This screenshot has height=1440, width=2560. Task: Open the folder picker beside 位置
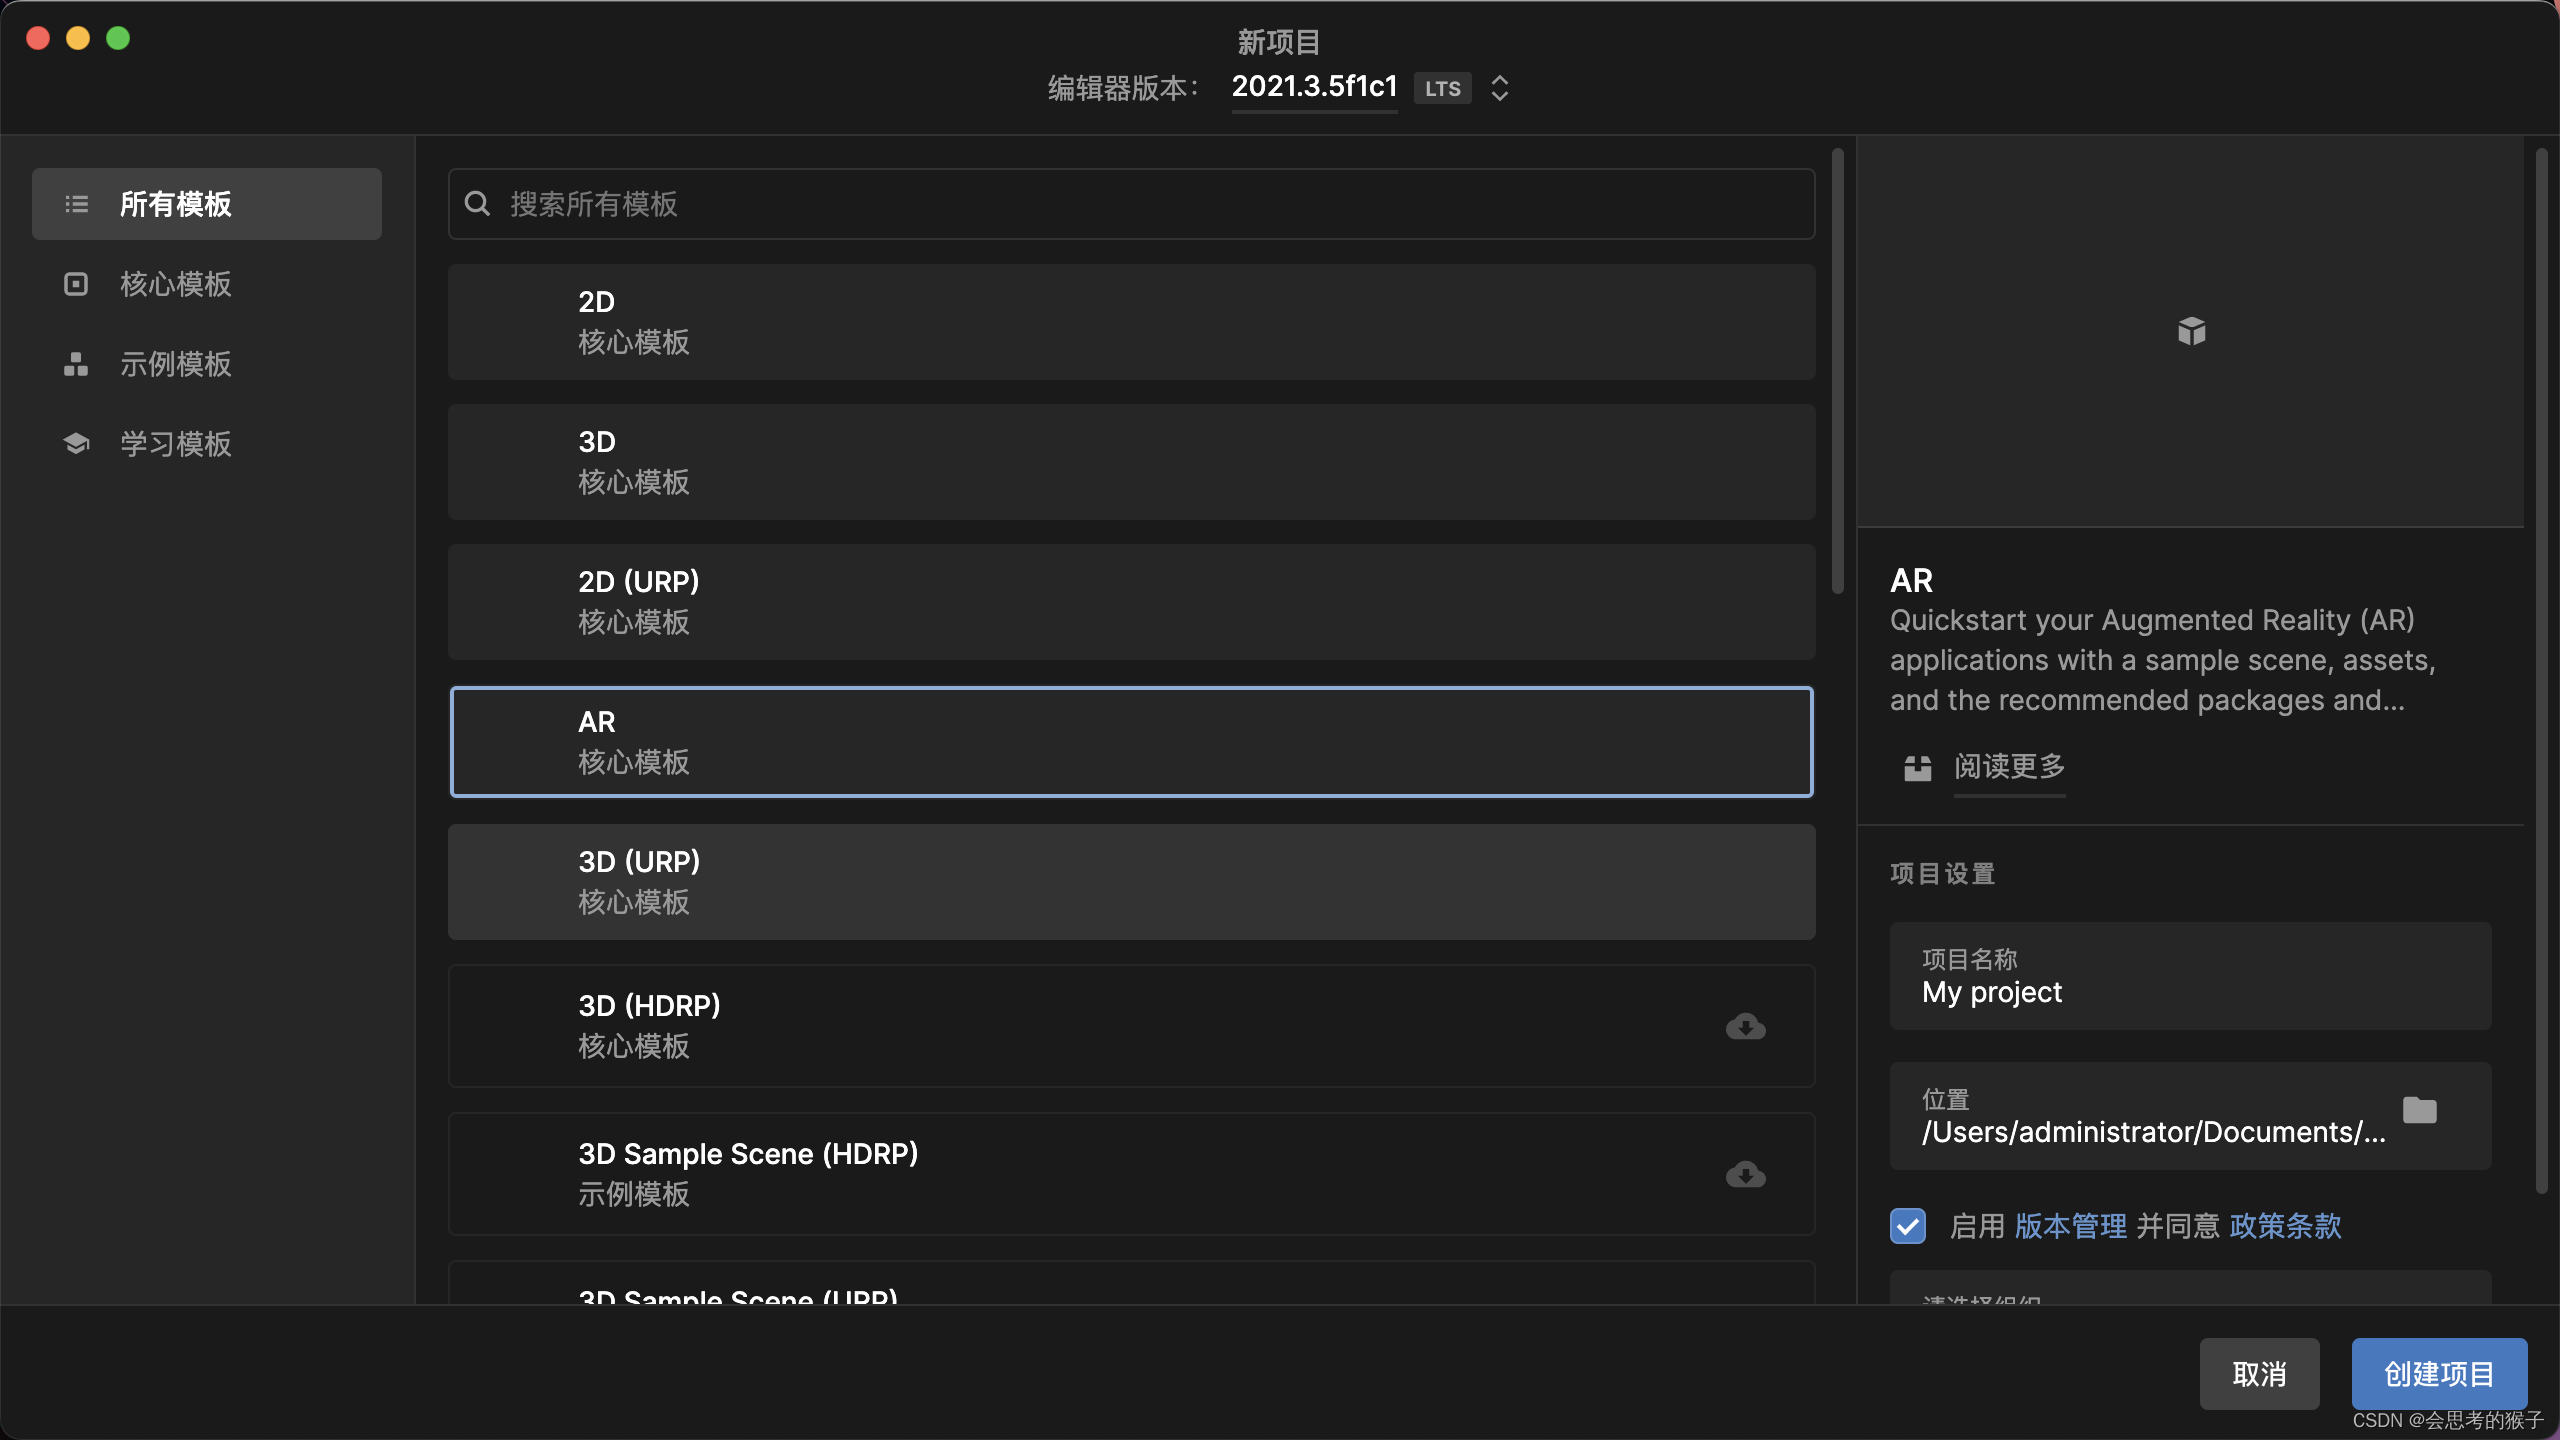[2420, 1110]
